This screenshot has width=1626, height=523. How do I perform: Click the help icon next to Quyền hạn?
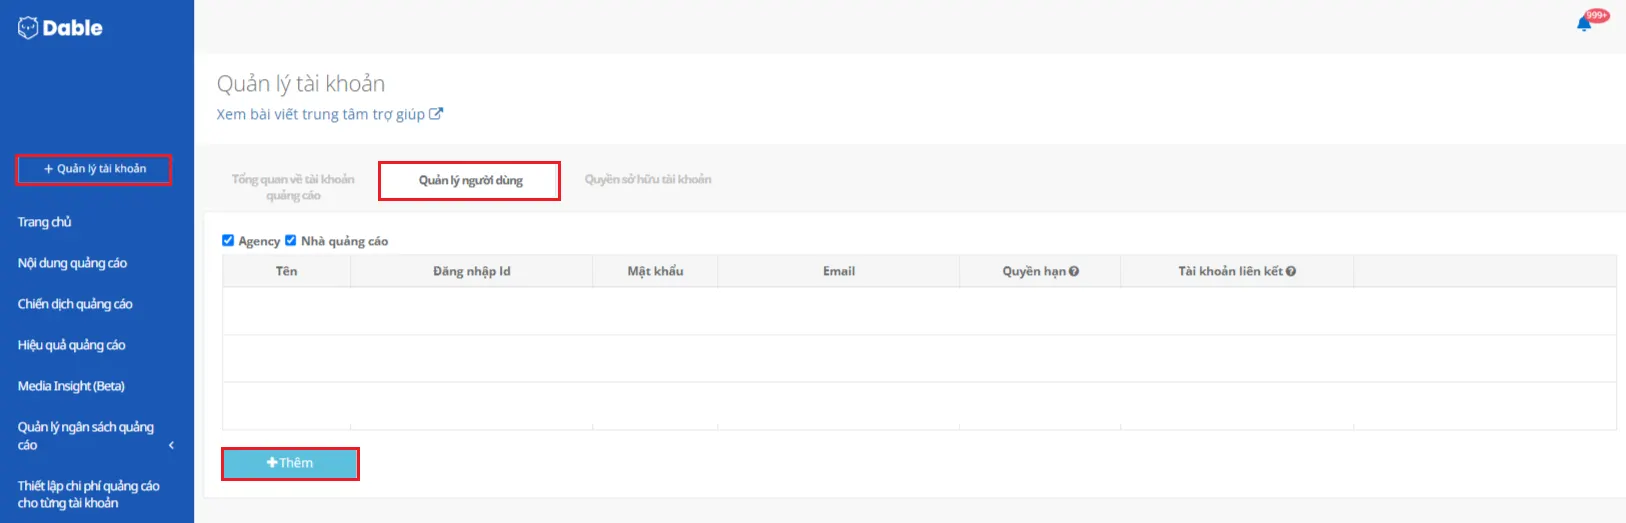point(1074,271)
